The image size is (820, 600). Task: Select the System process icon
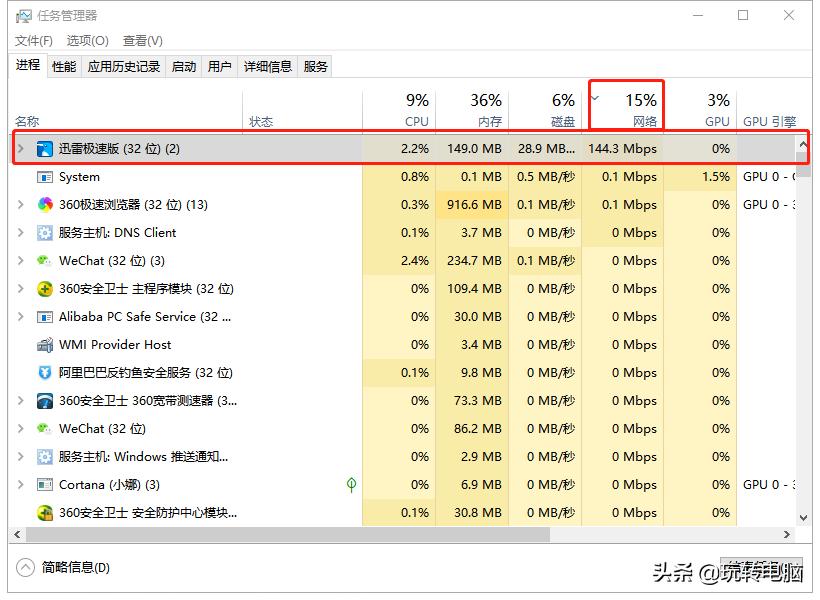coord(43,176)
